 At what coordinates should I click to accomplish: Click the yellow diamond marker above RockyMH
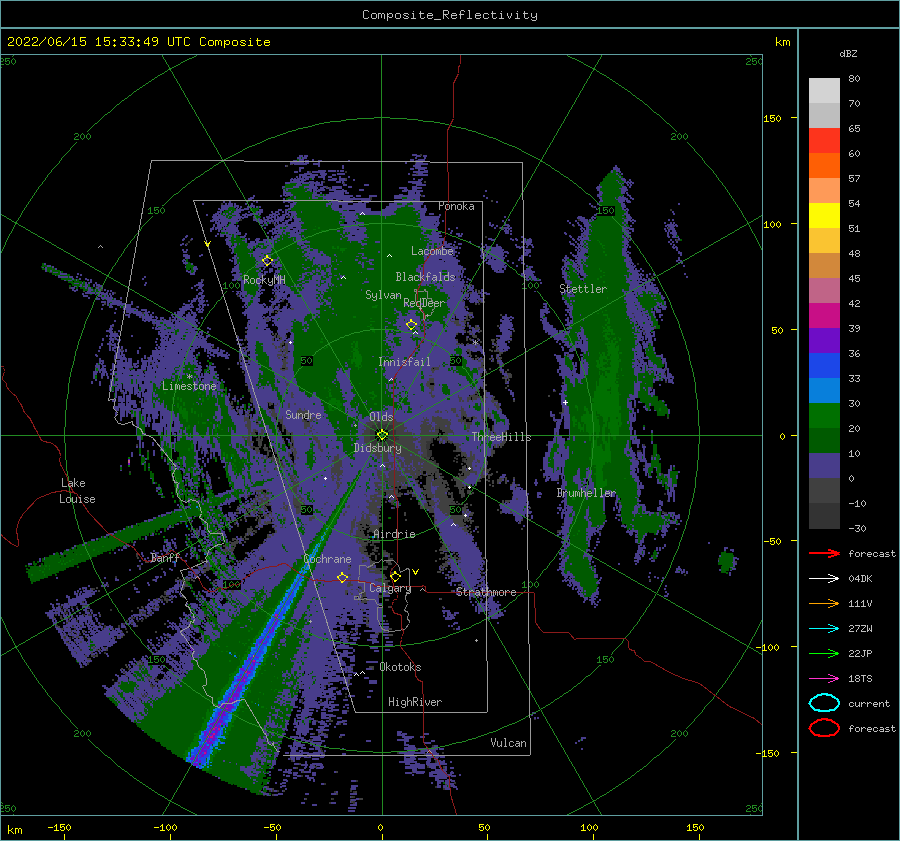(x=267, y=261)
